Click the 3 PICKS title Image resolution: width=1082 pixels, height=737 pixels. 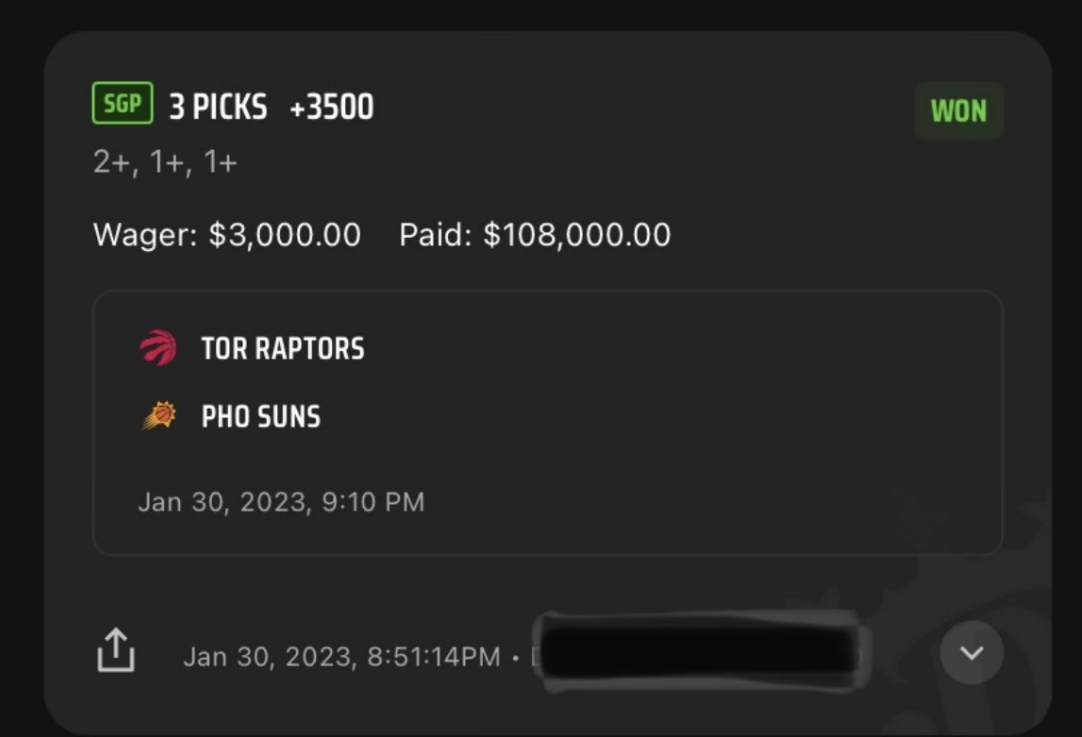218,107
